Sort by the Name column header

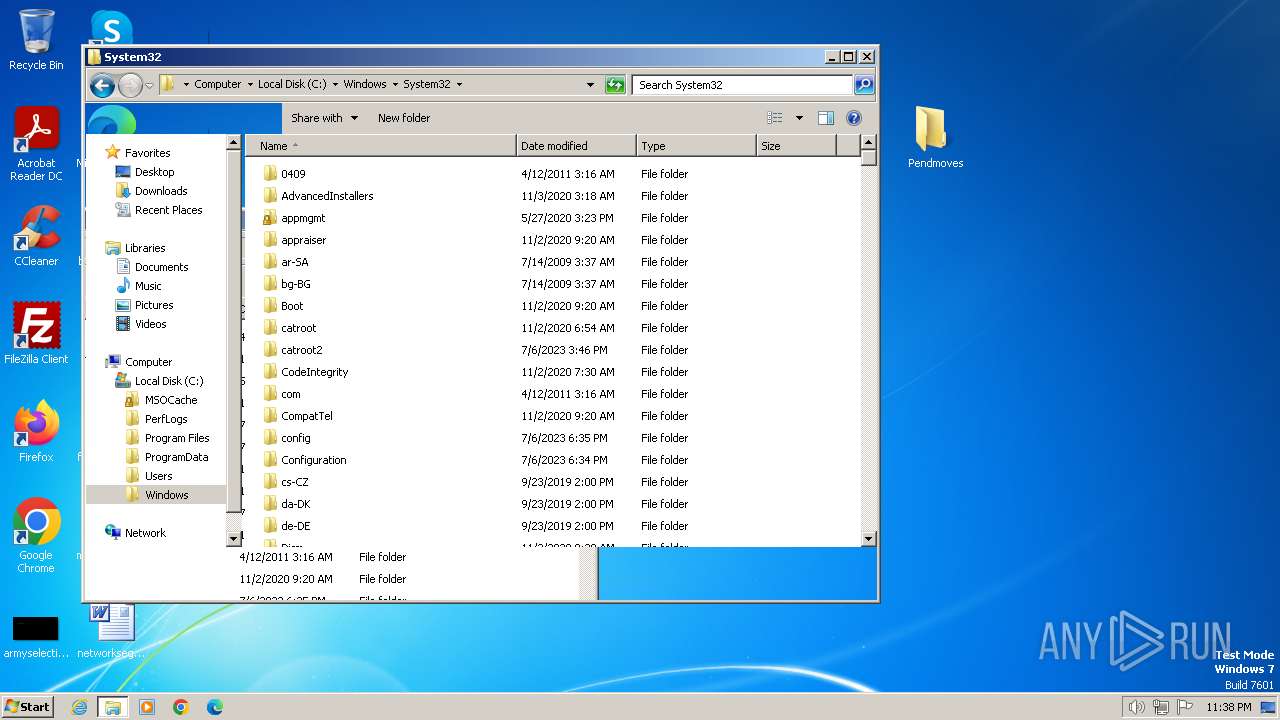click(381, 146)
